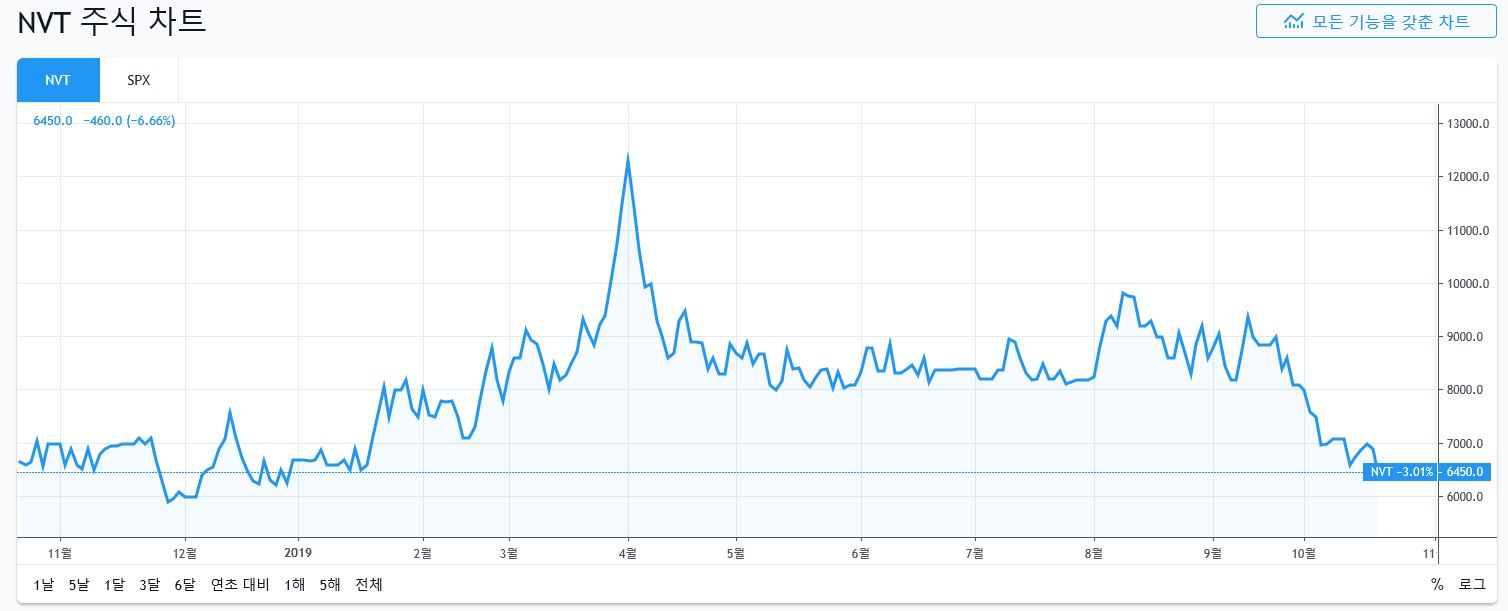Select the NVT tab
This screenshot has height=611, width=1508.
point(58,80)
